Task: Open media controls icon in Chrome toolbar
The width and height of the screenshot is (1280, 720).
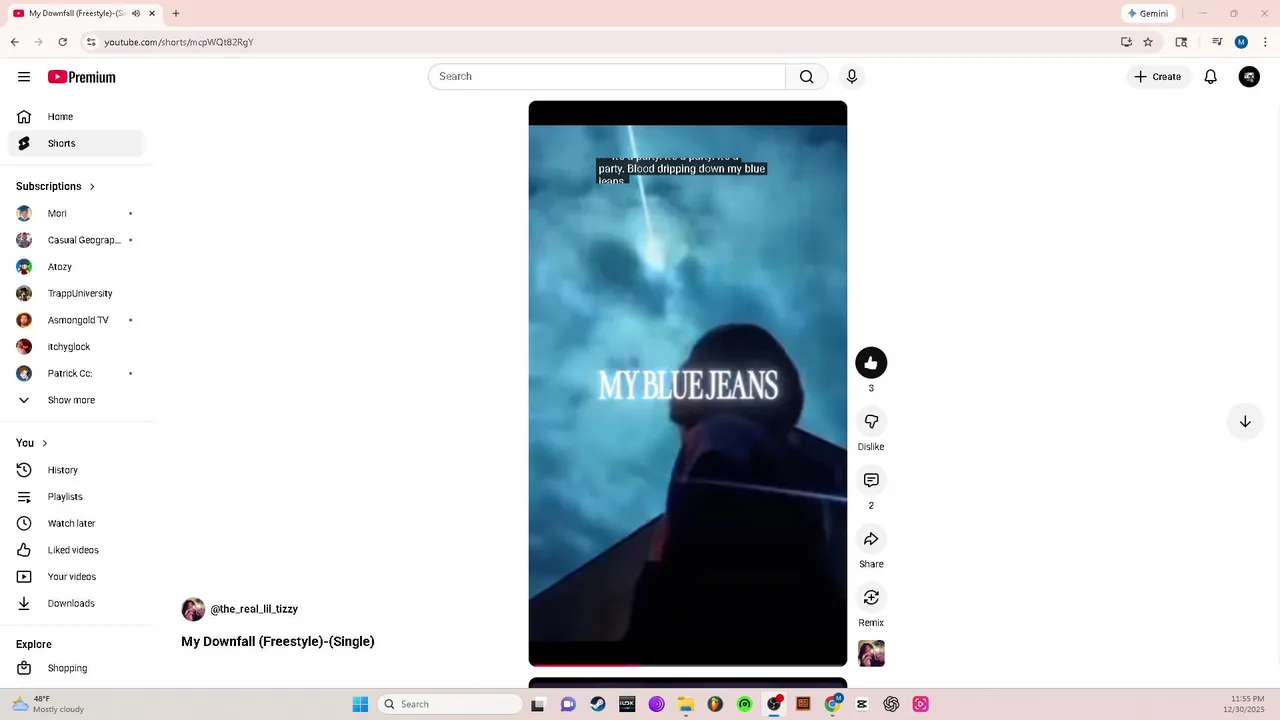Action: pos(1217,42)
